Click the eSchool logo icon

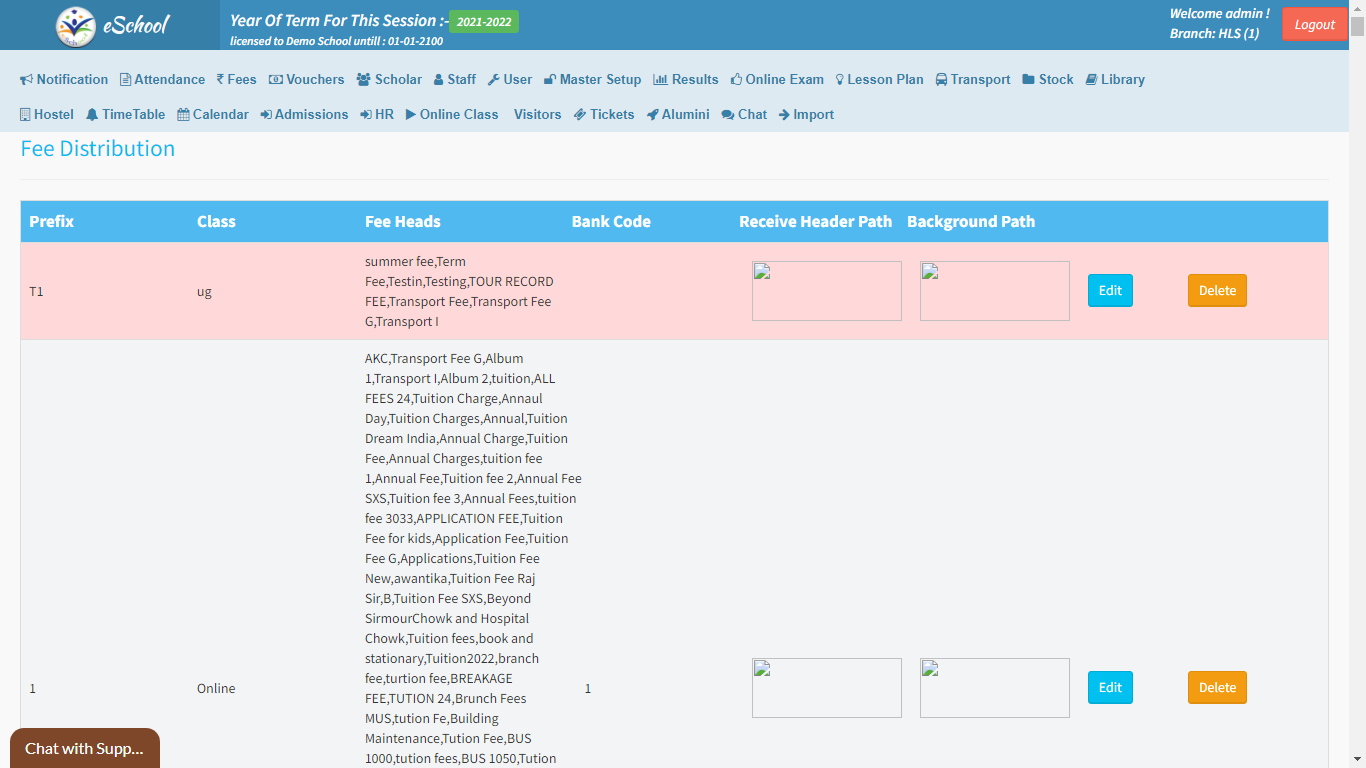tap(76, 26)
